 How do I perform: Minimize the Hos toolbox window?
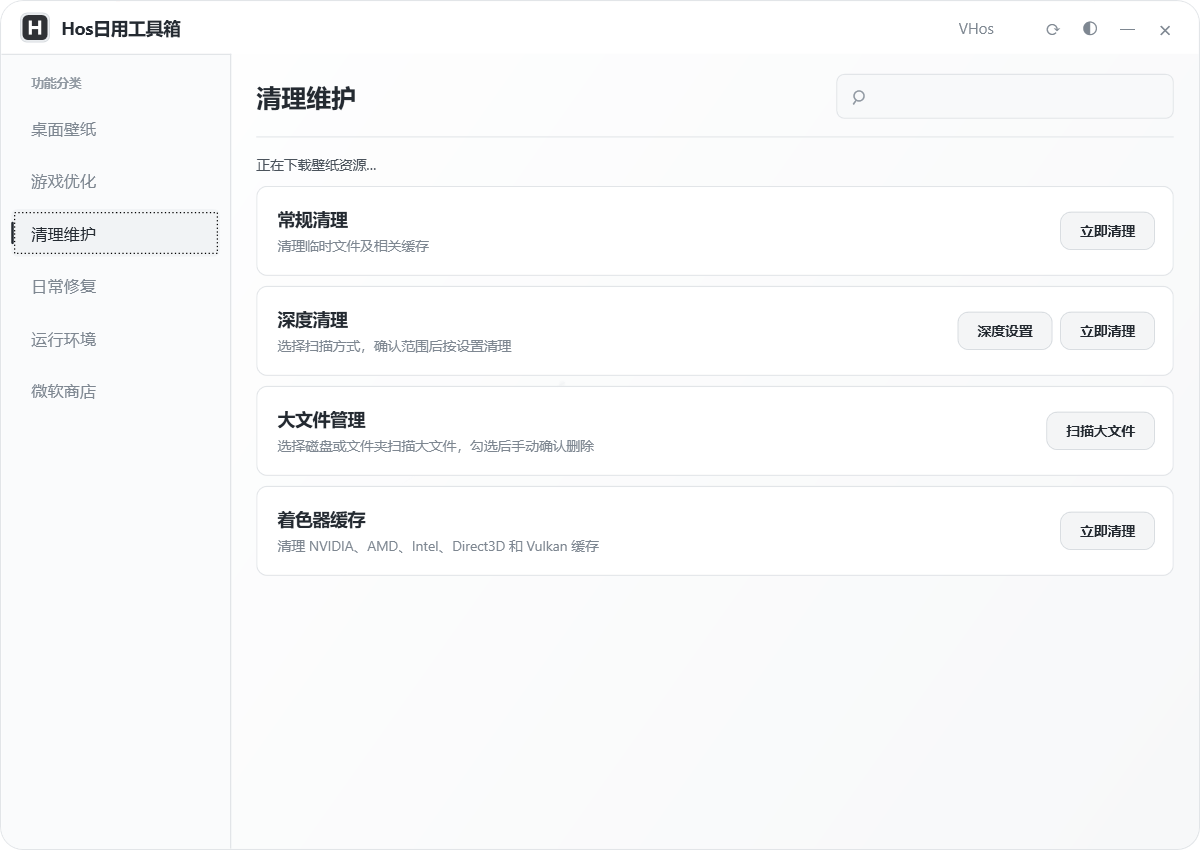point(1127,29)
